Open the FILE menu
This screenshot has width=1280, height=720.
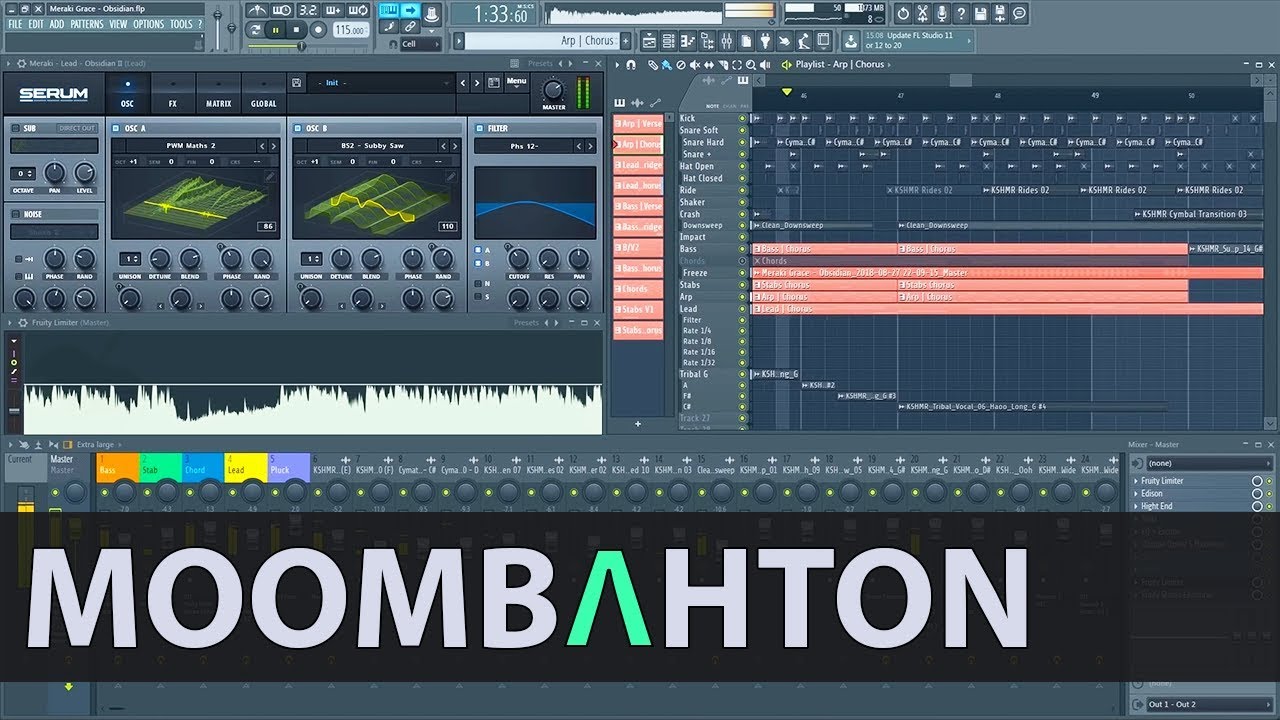point(15,24)
